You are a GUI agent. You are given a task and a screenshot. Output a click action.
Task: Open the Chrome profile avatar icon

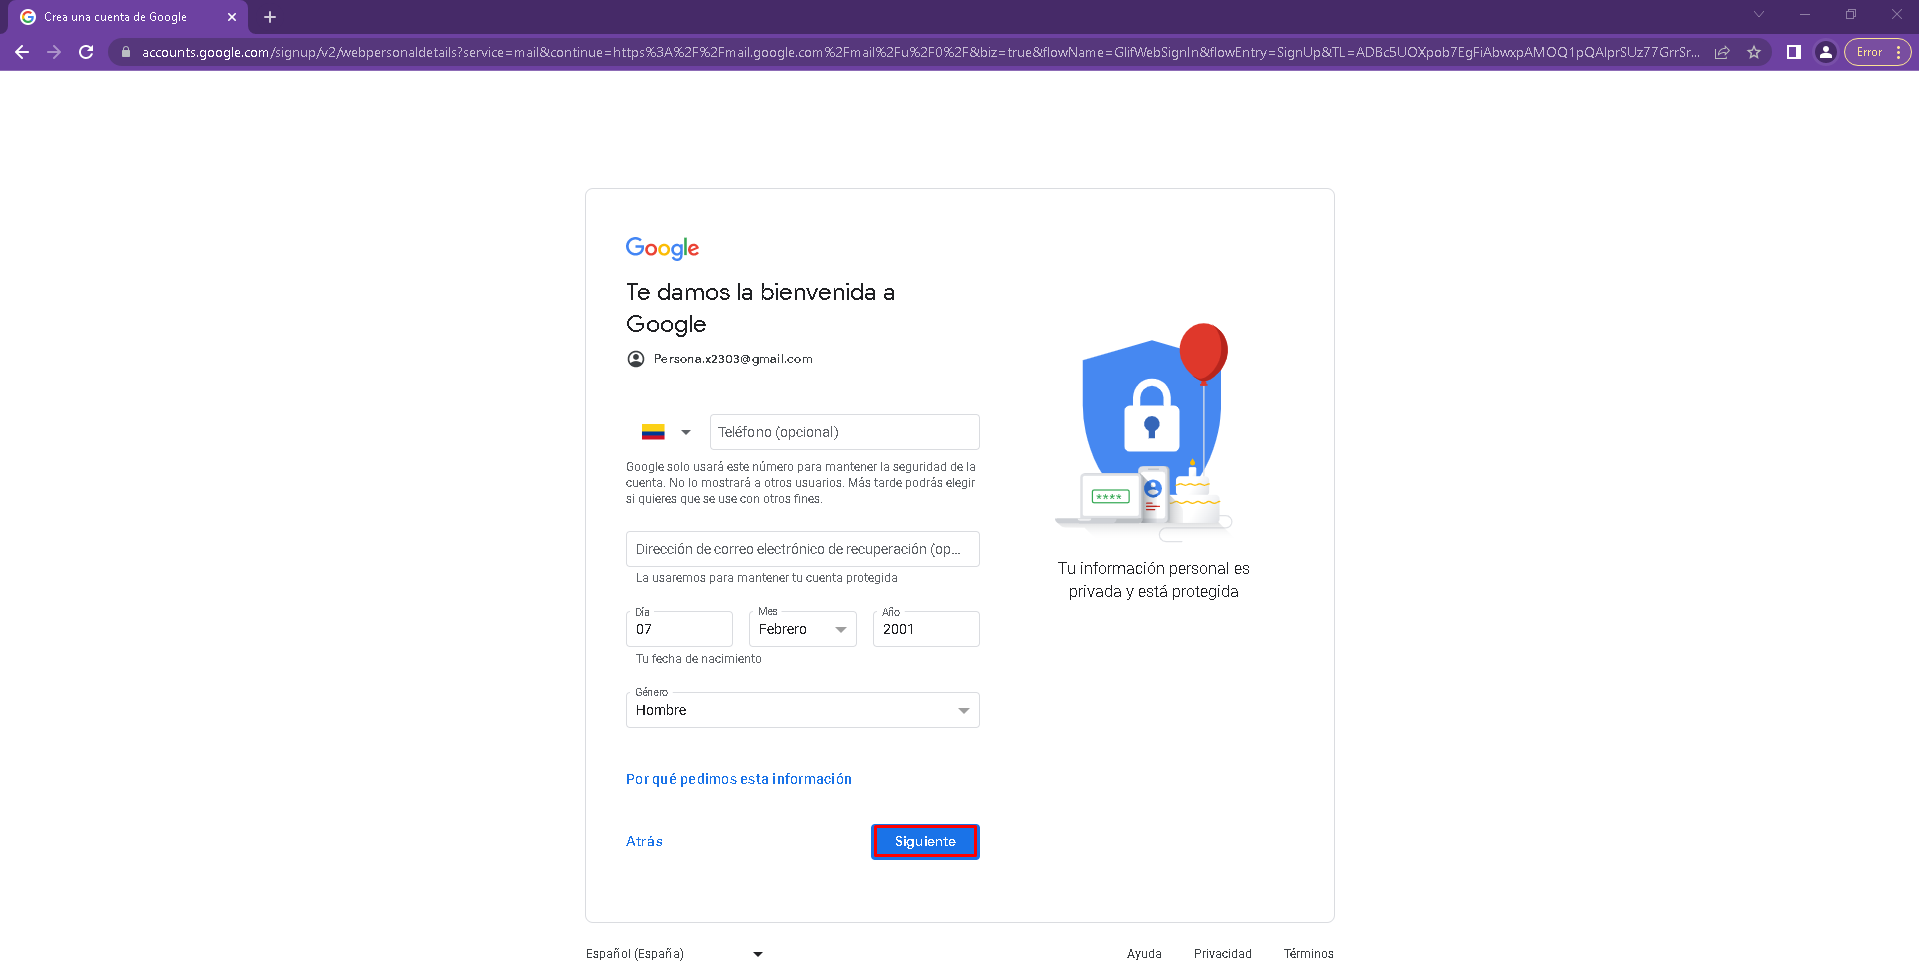coord(1826,52)
